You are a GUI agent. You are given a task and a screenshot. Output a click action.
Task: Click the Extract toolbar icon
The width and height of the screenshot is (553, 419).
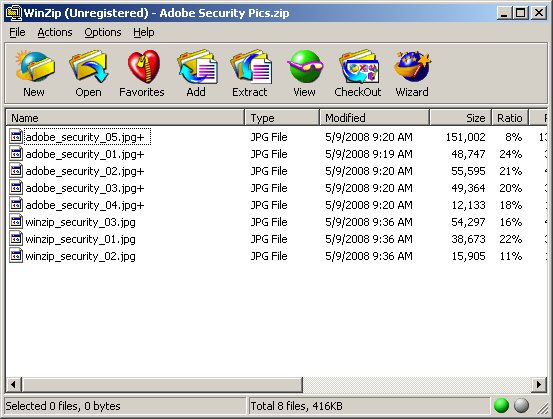tap(250, 67)
